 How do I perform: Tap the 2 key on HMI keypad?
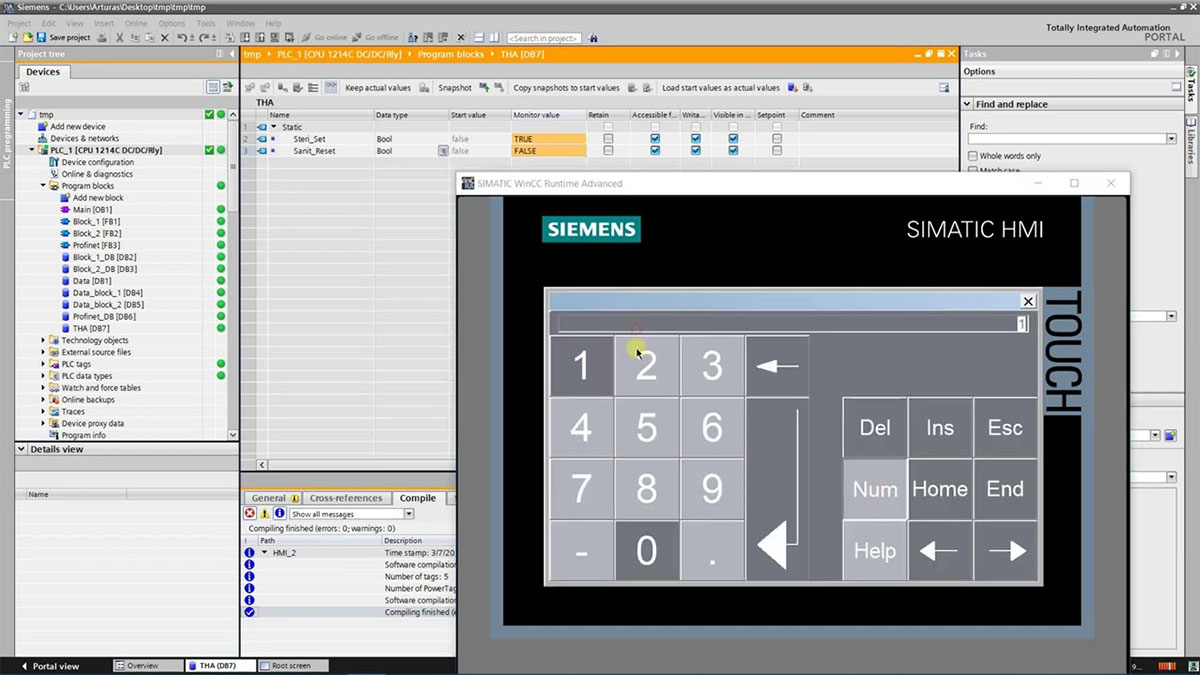tap(647, 366)
